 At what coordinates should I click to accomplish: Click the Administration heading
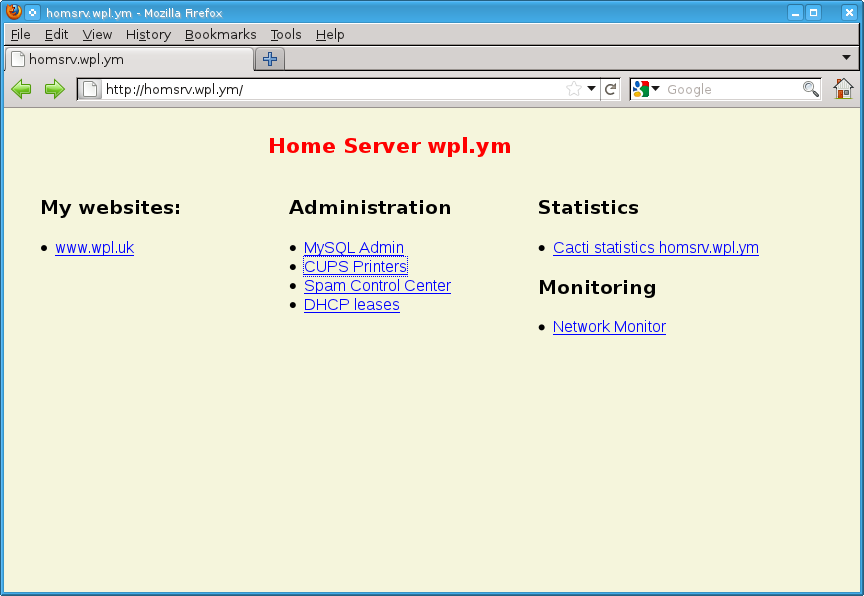[x=370, y=207]
